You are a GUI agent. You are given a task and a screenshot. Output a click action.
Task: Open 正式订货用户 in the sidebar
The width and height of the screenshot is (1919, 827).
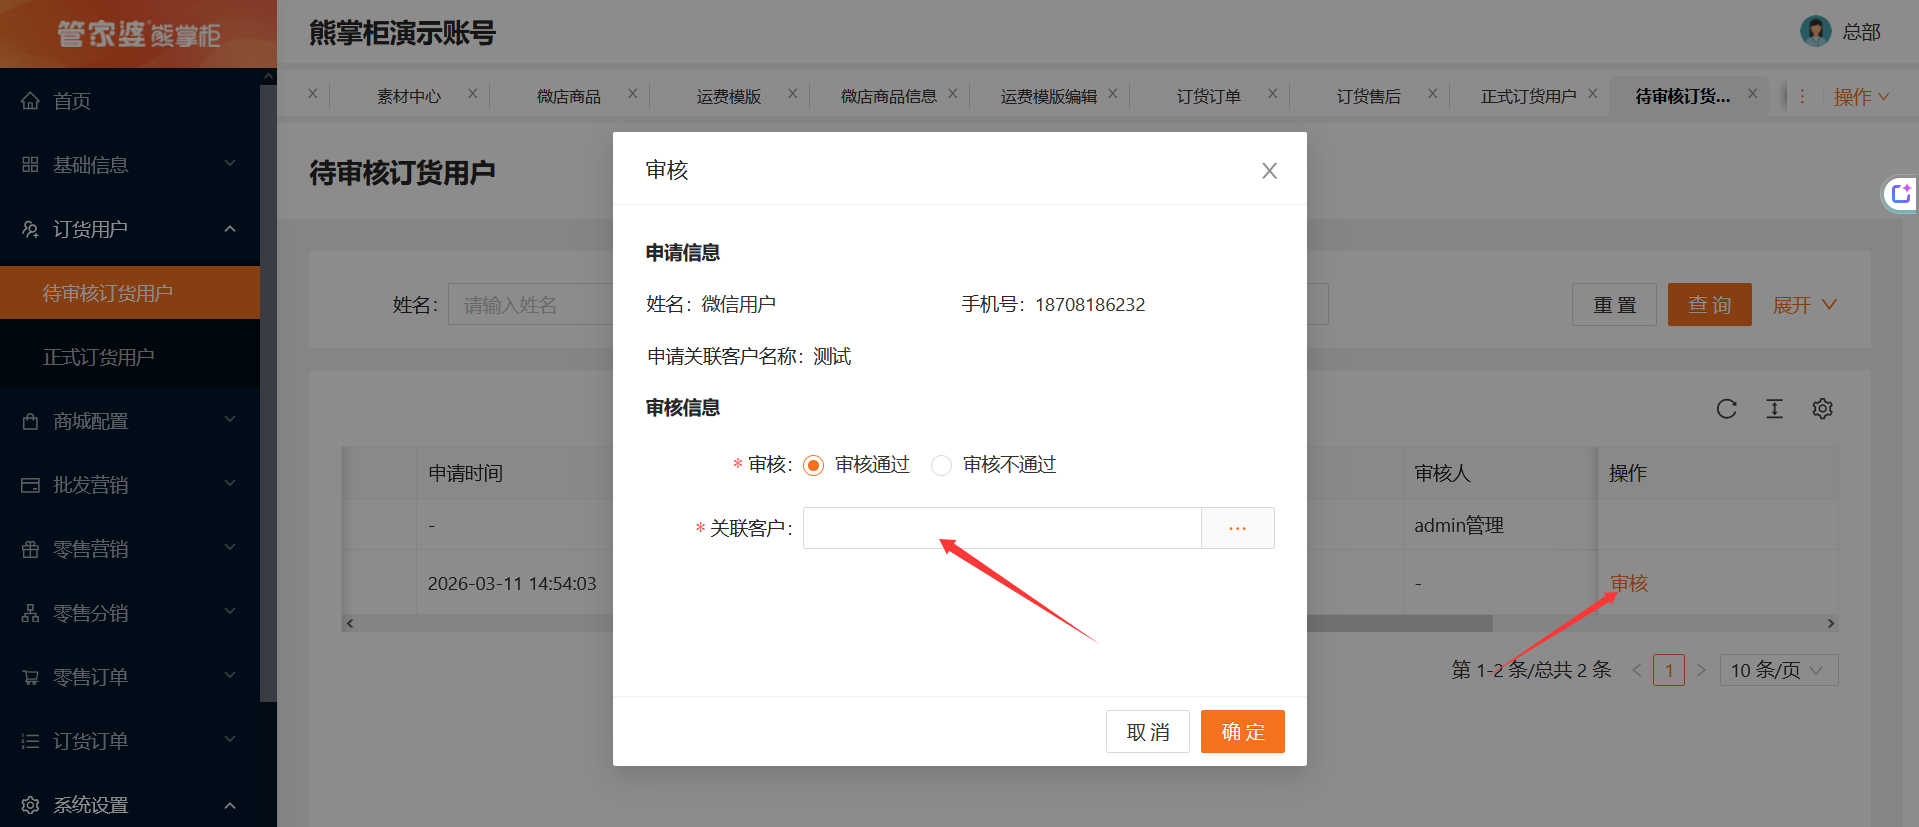pos(98,357)
